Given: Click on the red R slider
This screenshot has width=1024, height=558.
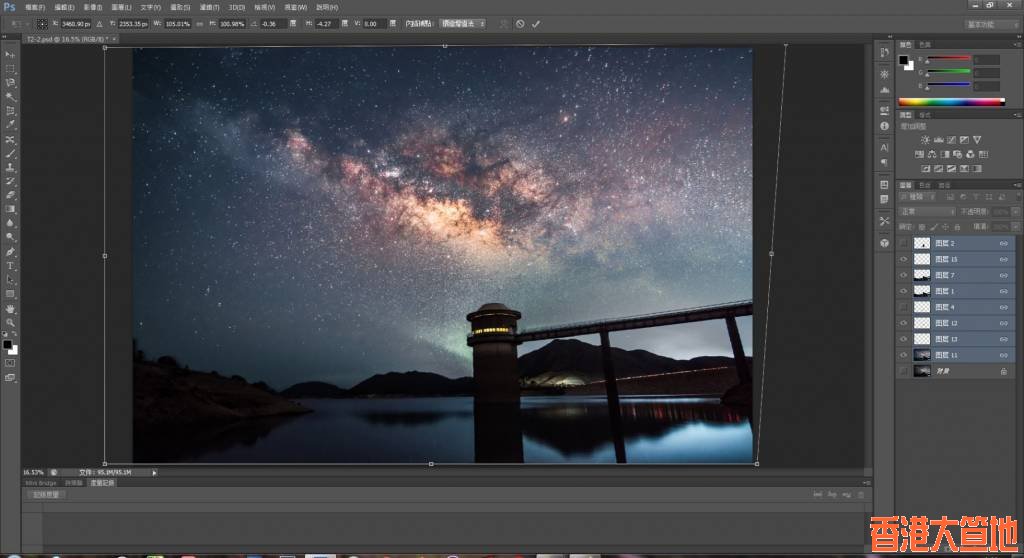Looking at the screenshot, I should click(948, 59).
